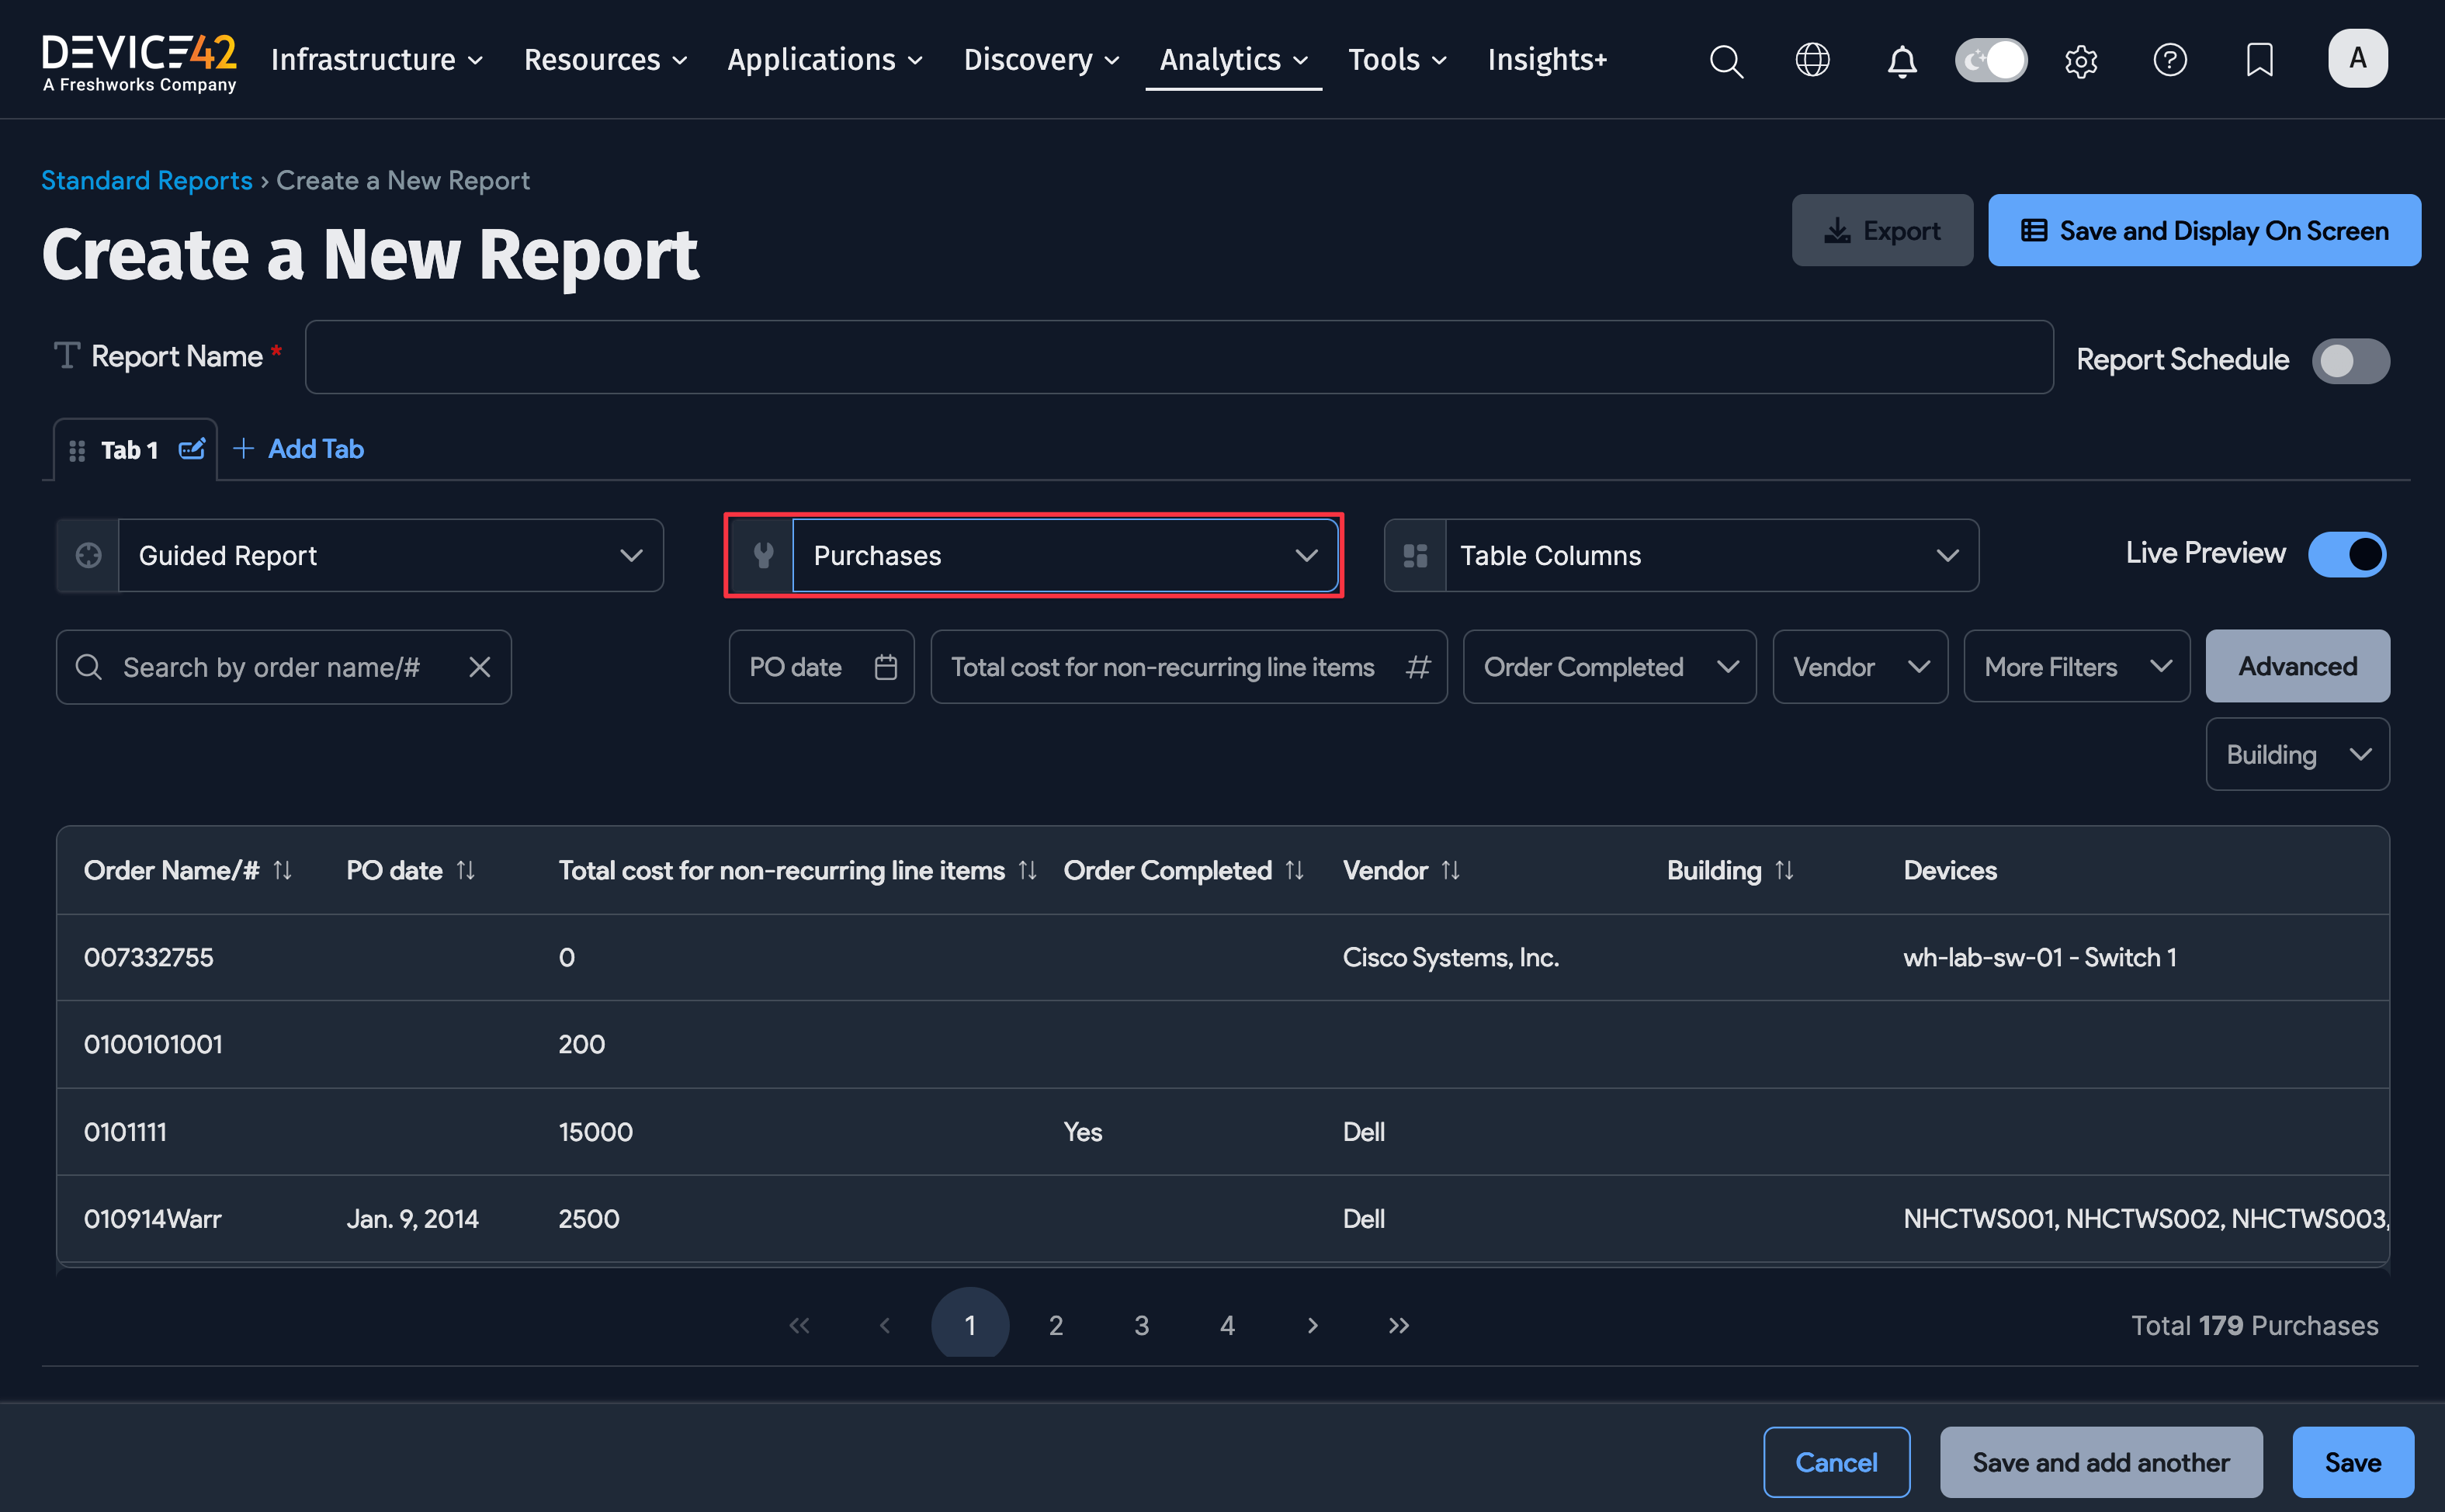Open the global search magnifier icon
The width and height of the screenshot is (2445, 1512).
coord(1726,60)
